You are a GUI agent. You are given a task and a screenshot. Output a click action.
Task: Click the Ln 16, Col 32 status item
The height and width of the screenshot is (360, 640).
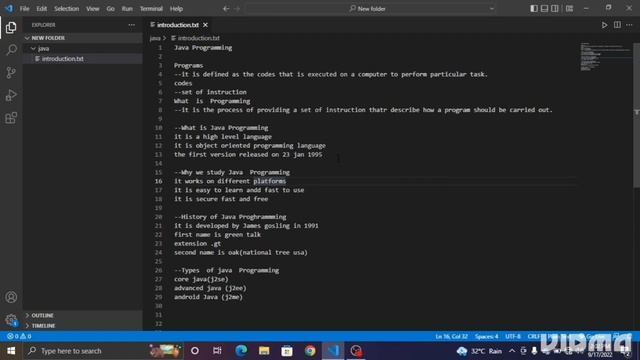pos(451,336)
